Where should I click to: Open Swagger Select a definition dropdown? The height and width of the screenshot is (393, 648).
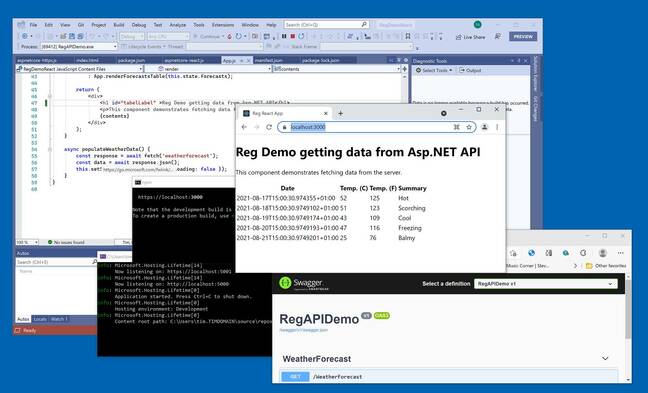[x=546, y=284]
